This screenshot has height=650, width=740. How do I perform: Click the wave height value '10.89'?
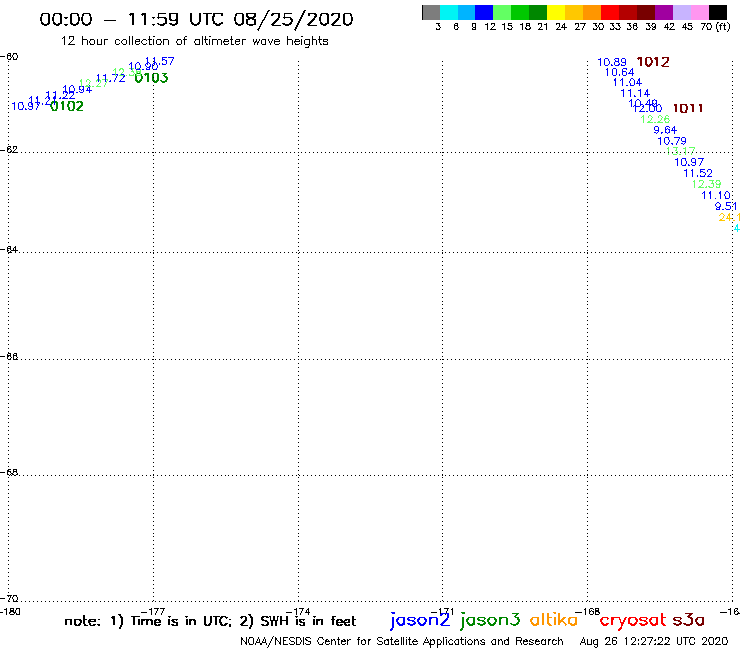point(612,62)
